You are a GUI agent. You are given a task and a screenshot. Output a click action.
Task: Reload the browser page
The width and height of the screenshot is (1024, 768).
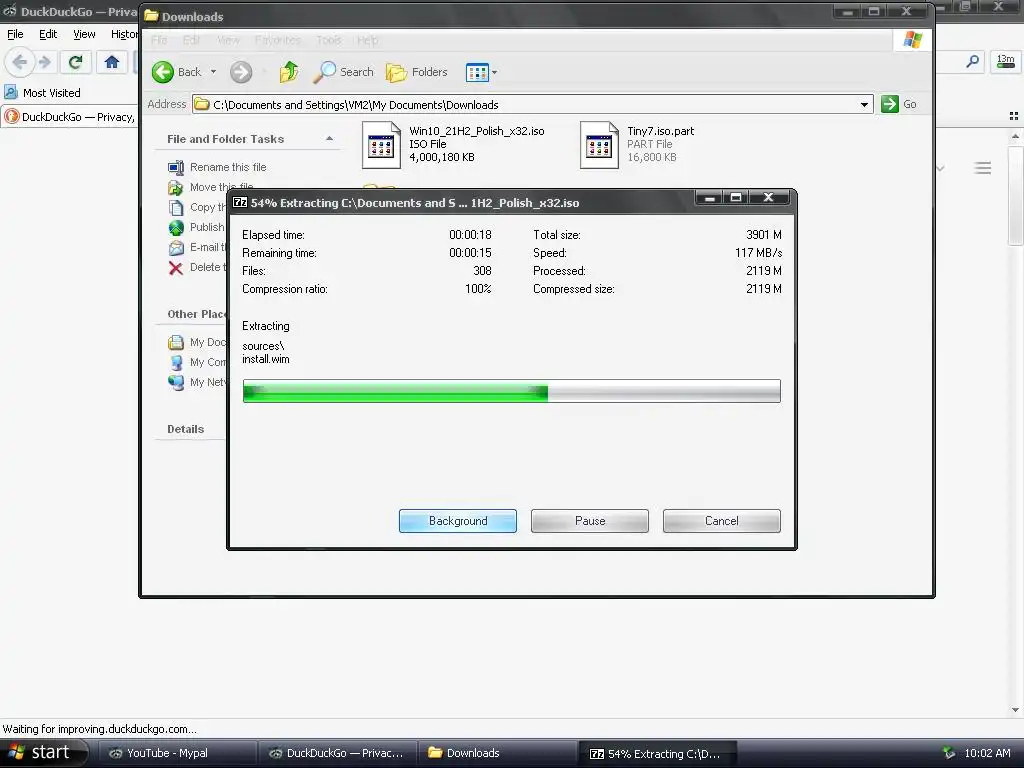(x=75, y=62)
